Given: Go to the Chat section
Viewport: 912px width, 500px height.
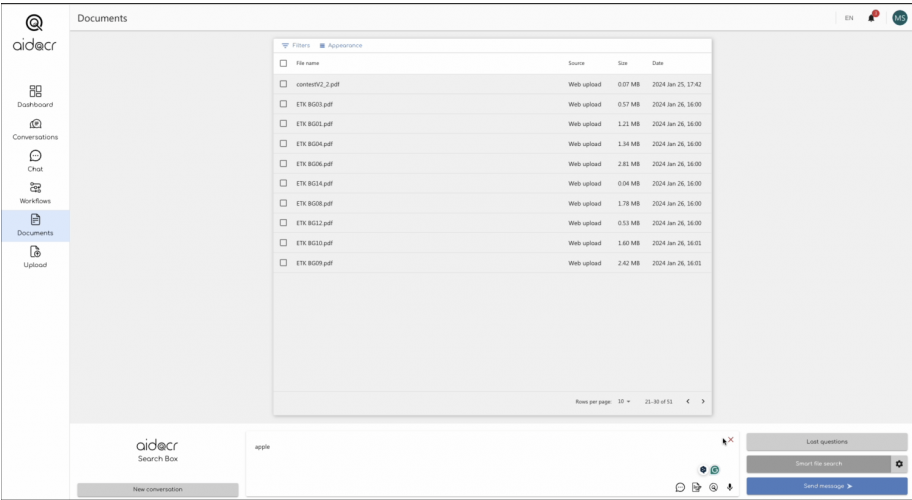Looking at the screenshot, I should coord(35,160).
